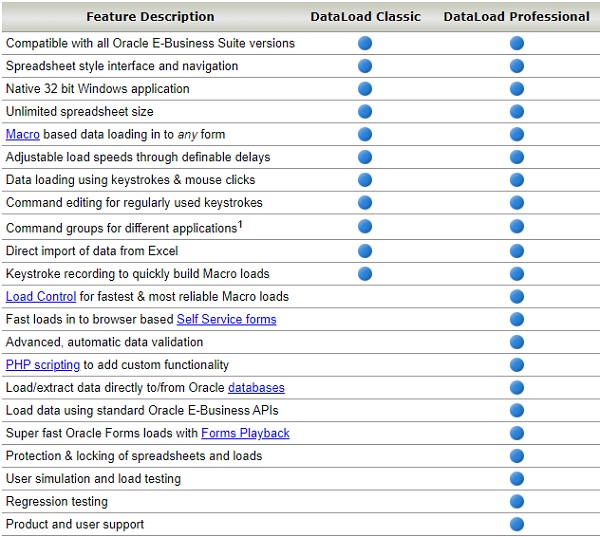Click Professional dot for Advanced automatic data validation
This screenshot has width=600, height=537.
click(x=517, y=343)
